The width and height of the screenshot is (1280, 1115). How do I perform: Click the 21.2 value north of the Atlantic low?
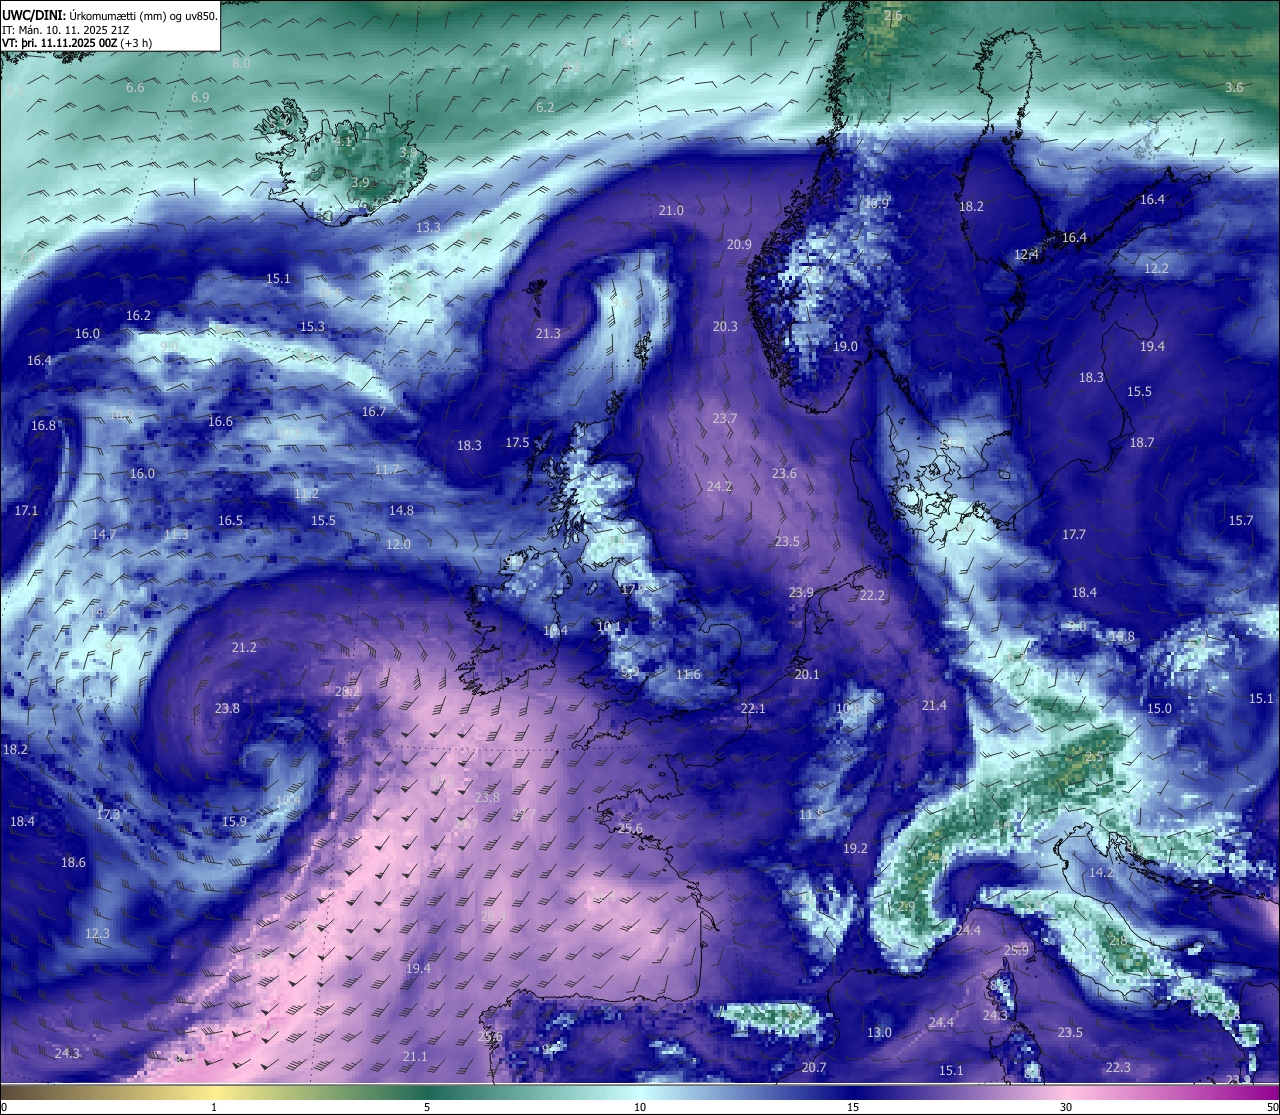click(244, 648)
